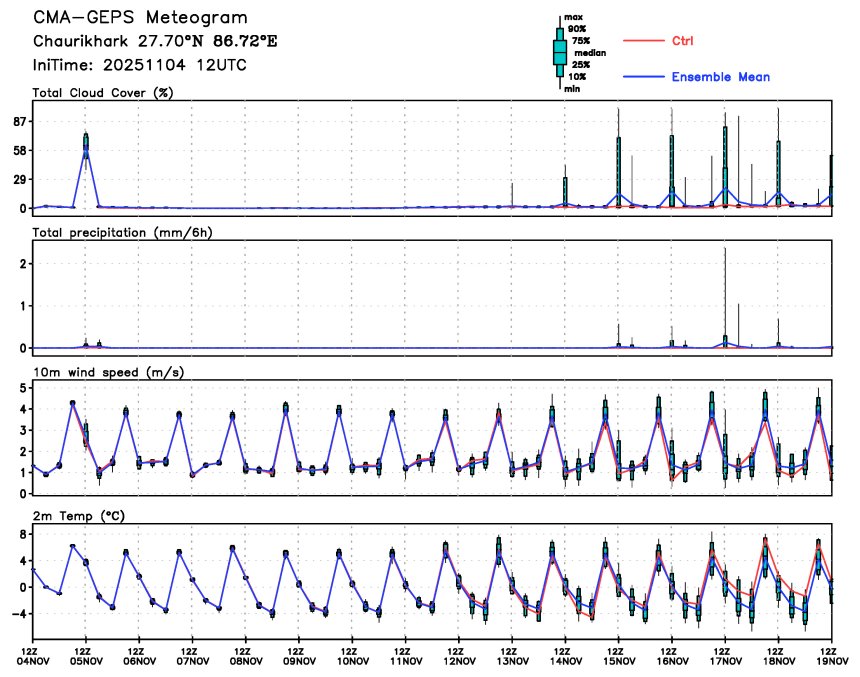Click the IniTime 20251104 12UTC text
This screenshot has width=860, height=677.
(140, 65)
